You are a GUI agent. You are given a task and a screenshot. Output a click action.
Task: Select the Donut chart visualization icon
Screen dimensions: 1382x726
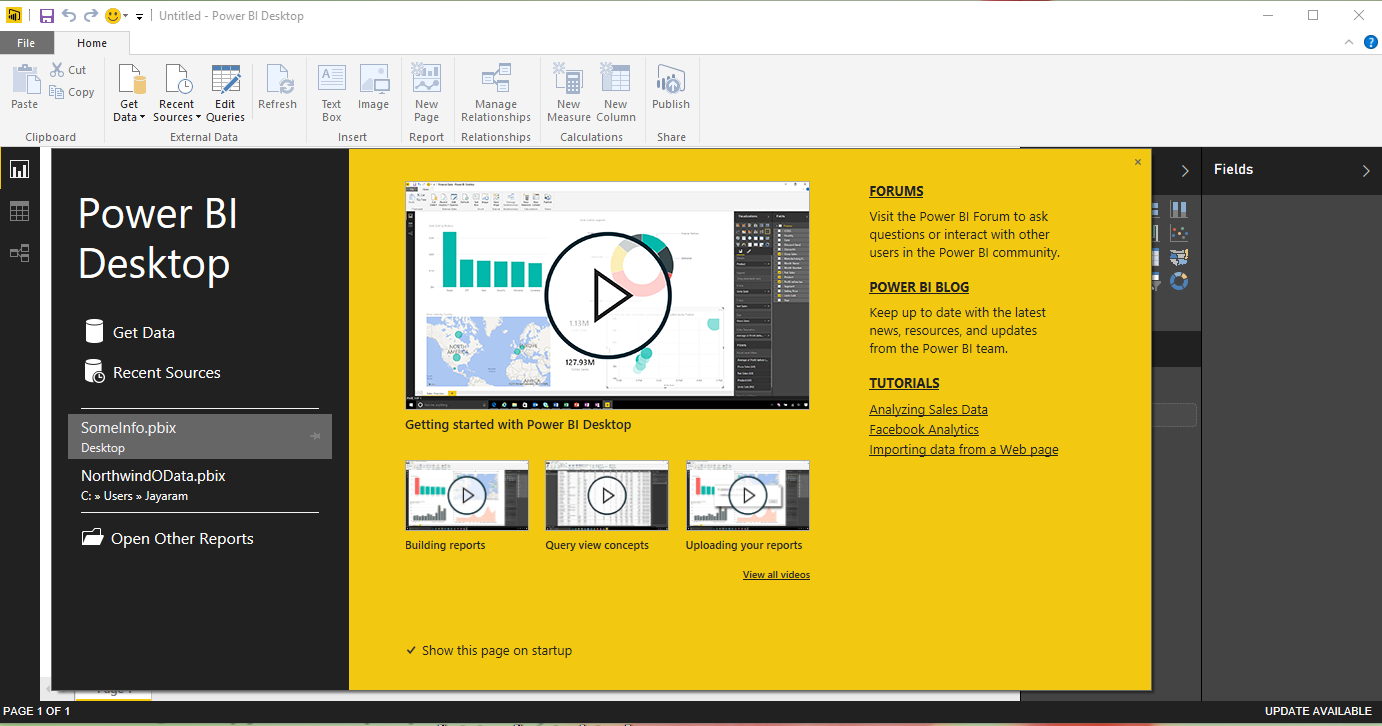[x=1179, y=280]
